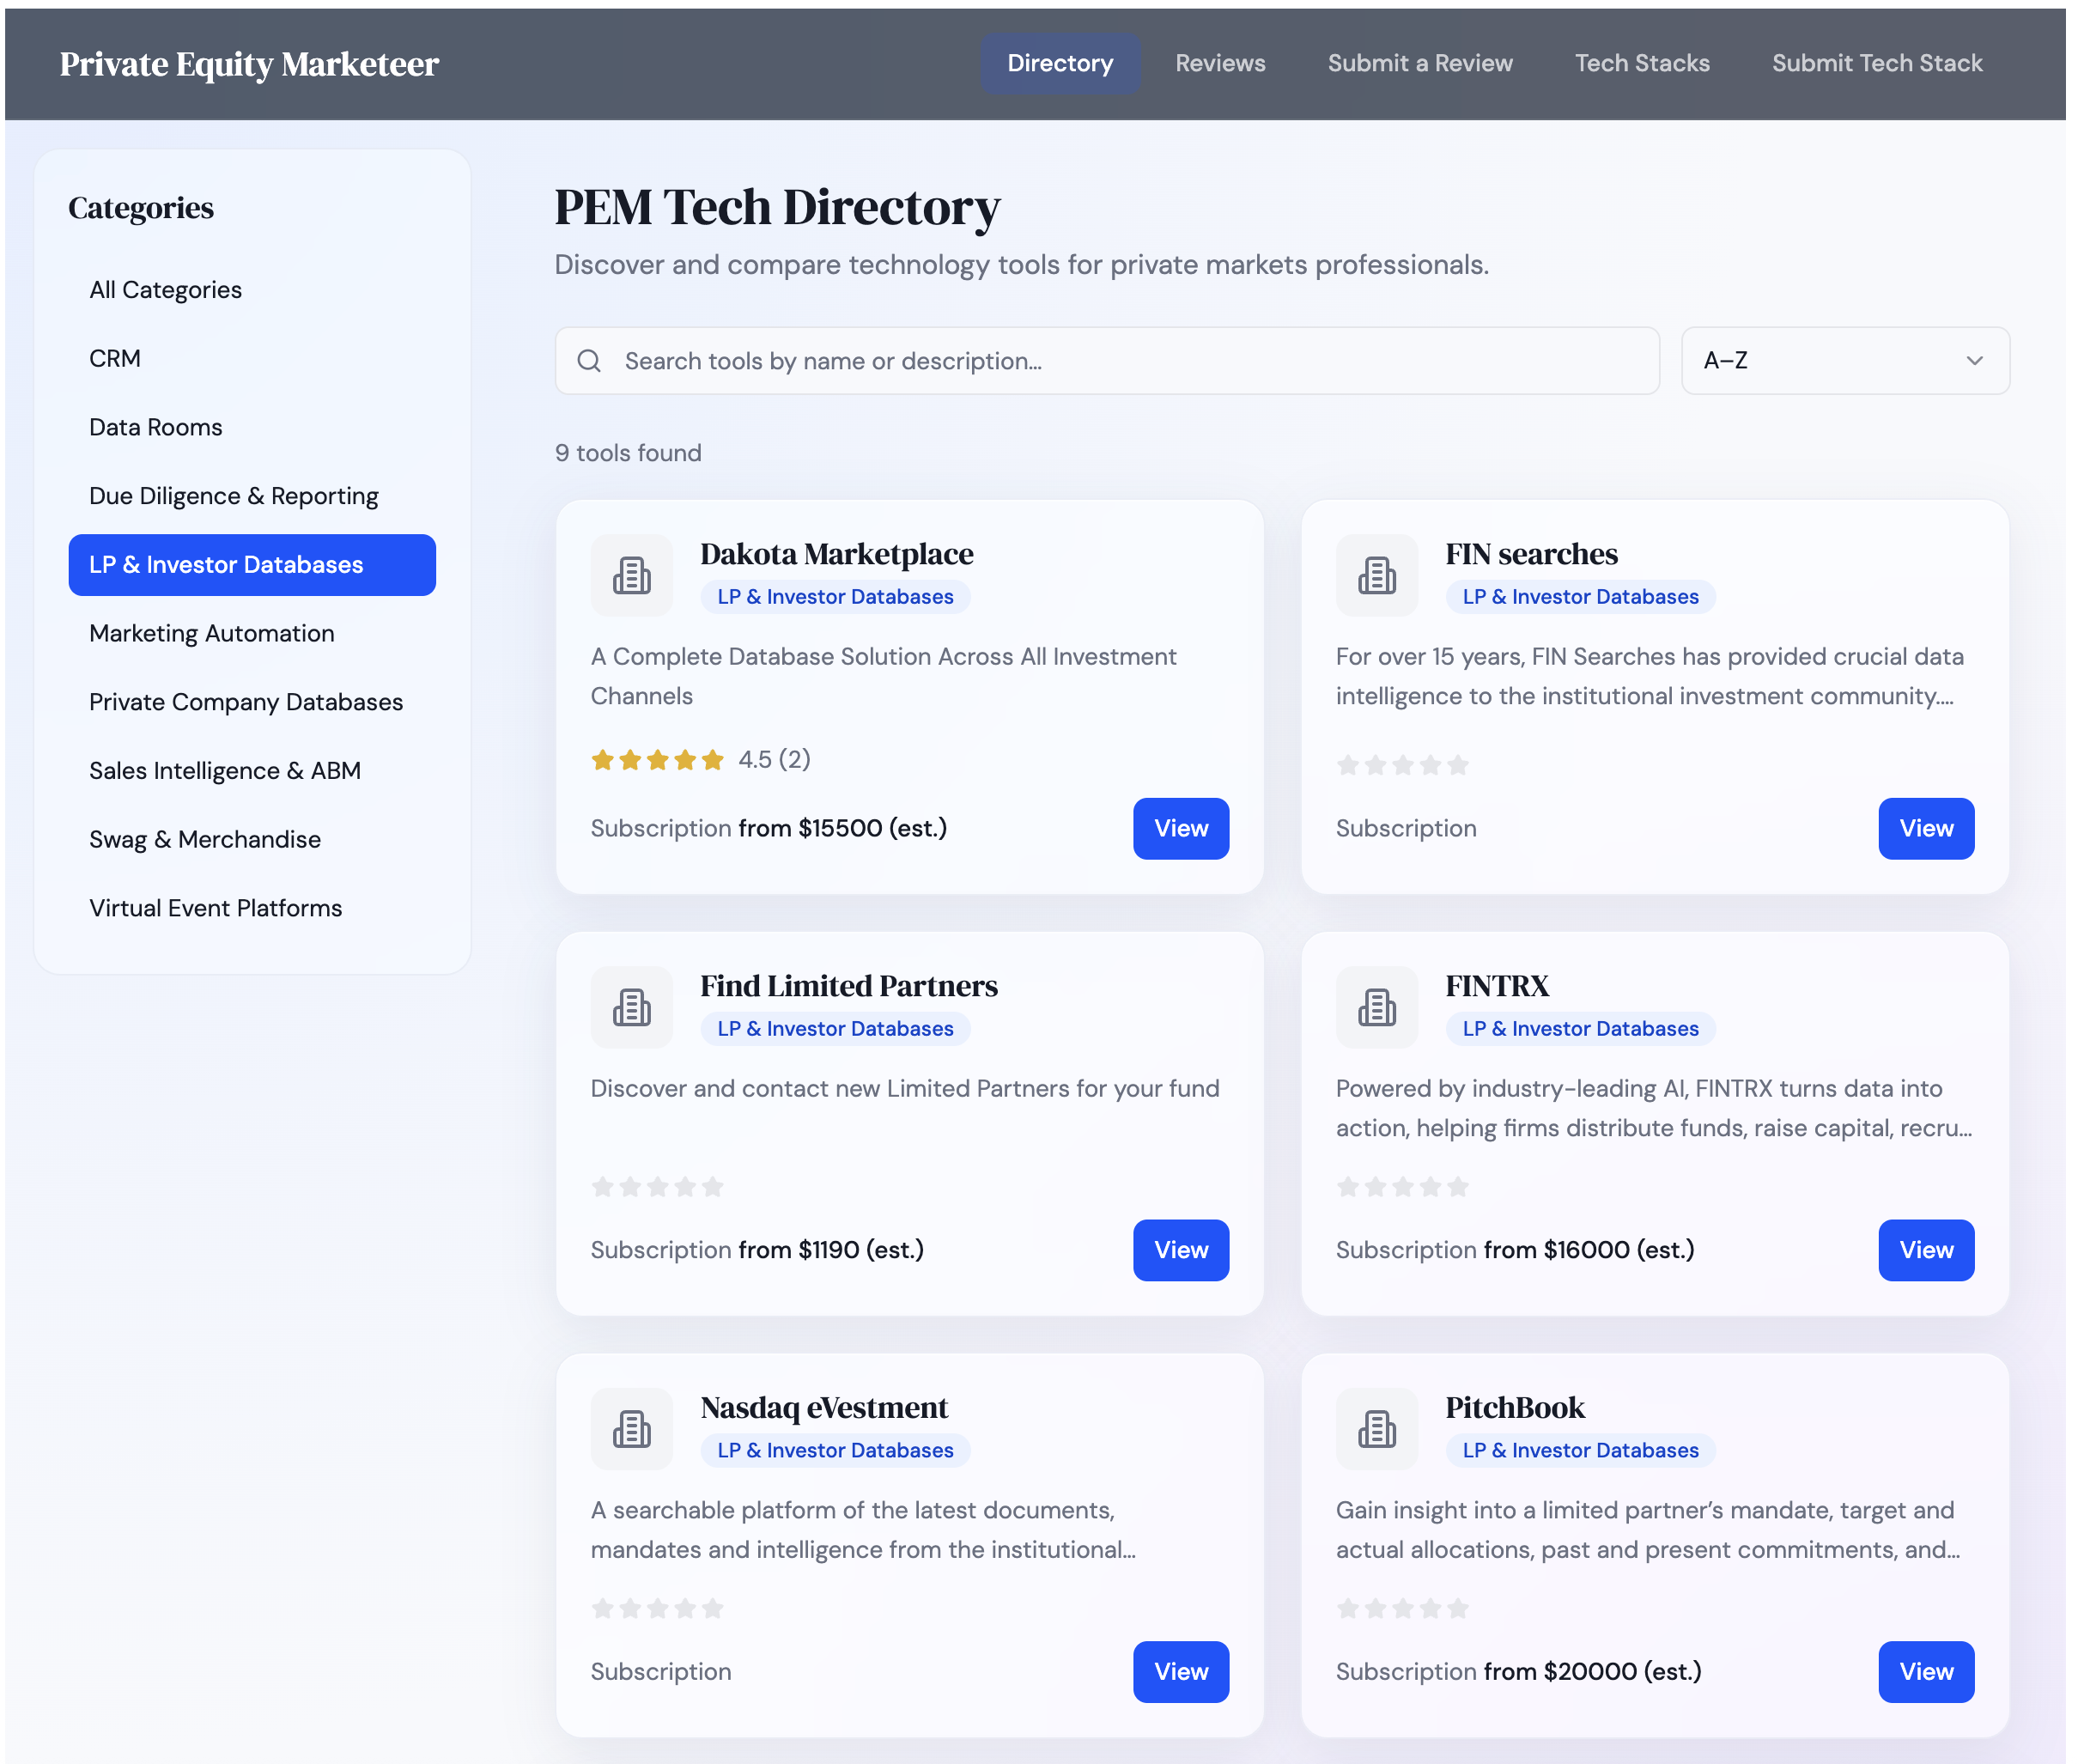Switch to Tech Stacks tab
This screenshot has height=1764, width=2078.
(1641, 63)
